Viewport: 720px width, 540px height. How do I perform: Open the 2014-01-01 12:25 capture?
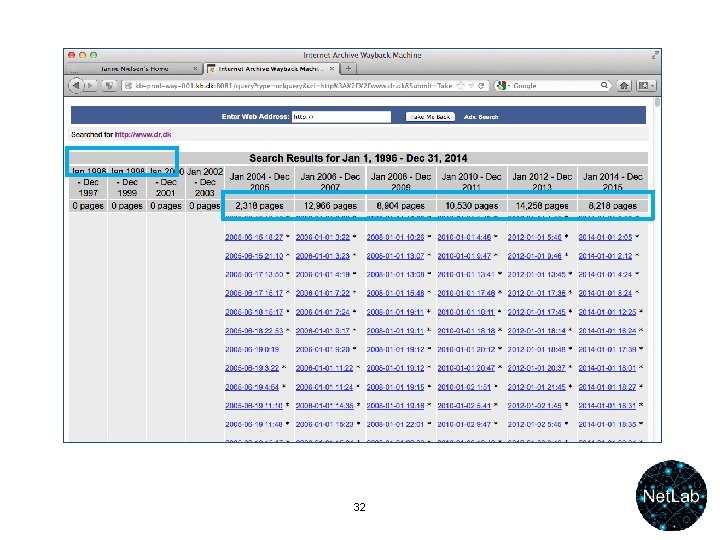(x=607, y=312)
